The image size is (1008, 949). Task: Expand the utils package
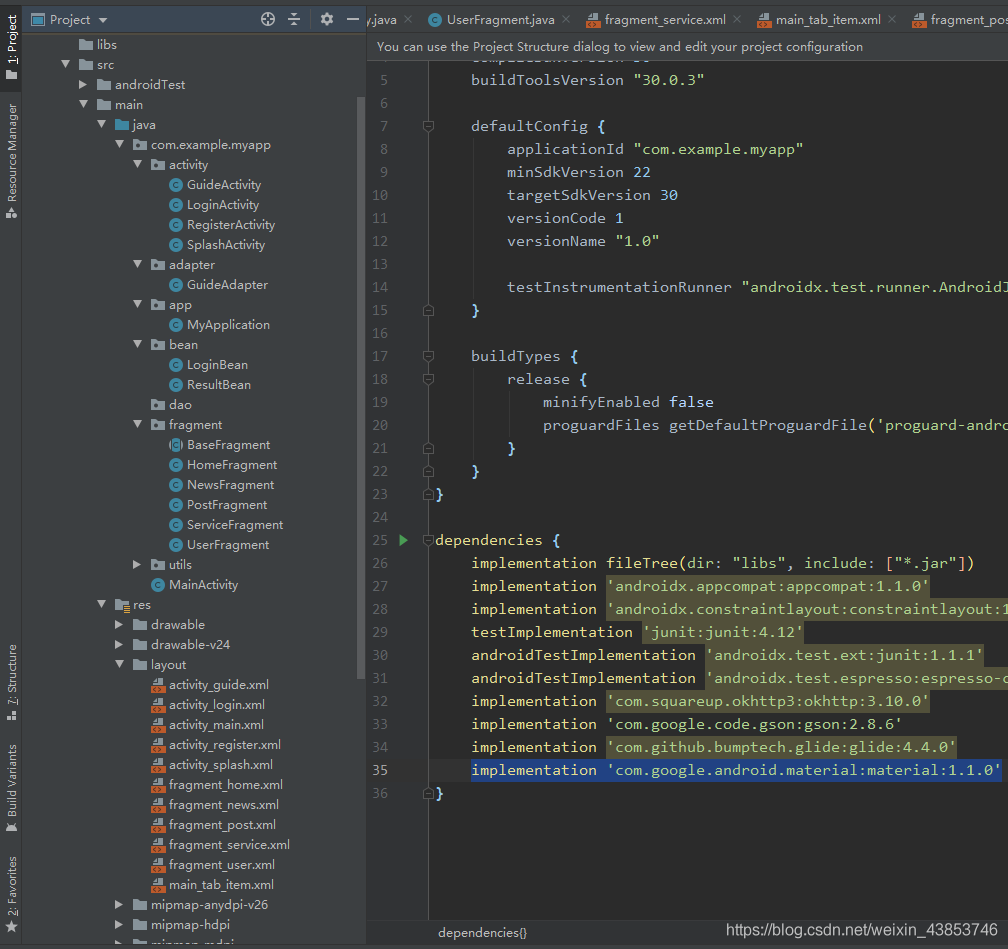[x=137, y=565]
